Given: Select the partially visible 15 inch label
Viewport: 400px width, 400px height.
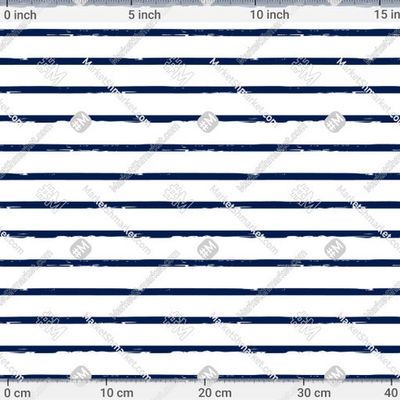Looking at the screenshot, I should [387, 14].
